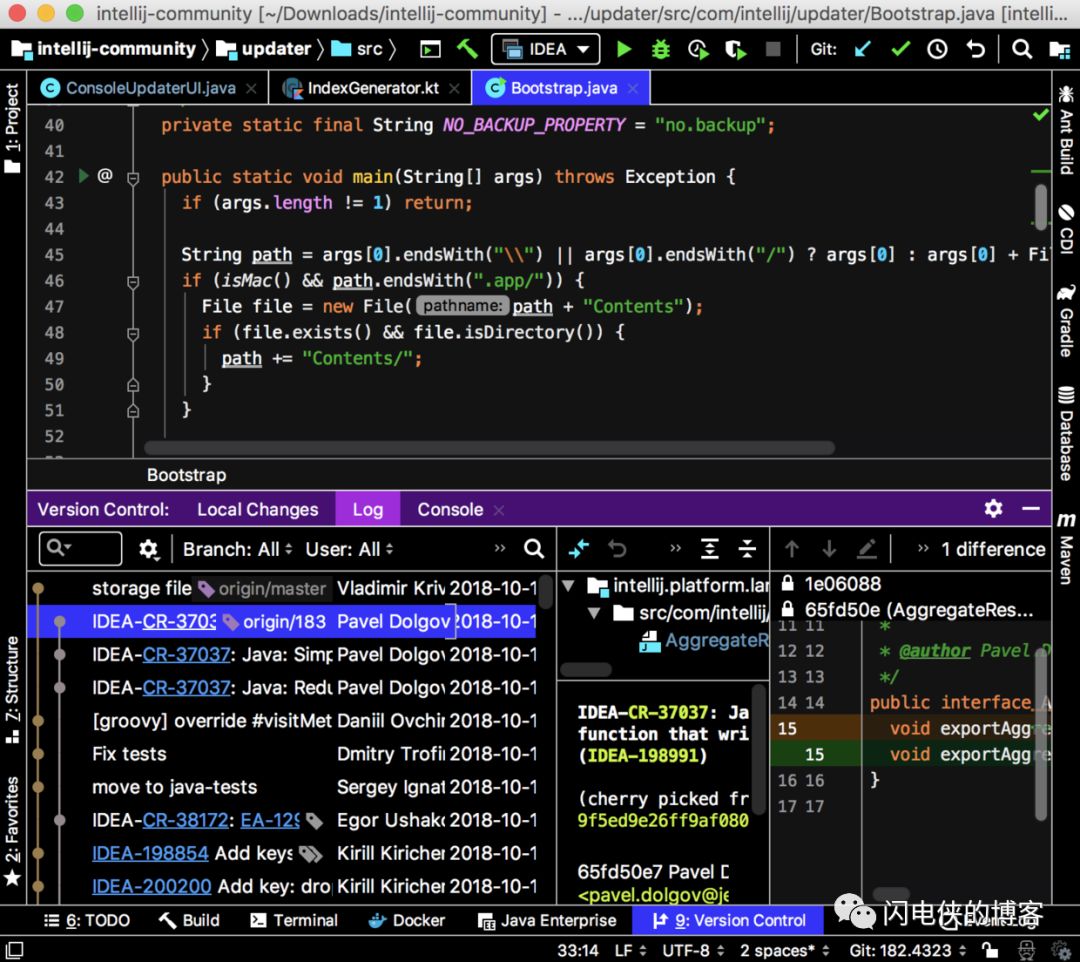
Task: Open the Java Enterprise tool window
Action: click(x=547, y=920)
